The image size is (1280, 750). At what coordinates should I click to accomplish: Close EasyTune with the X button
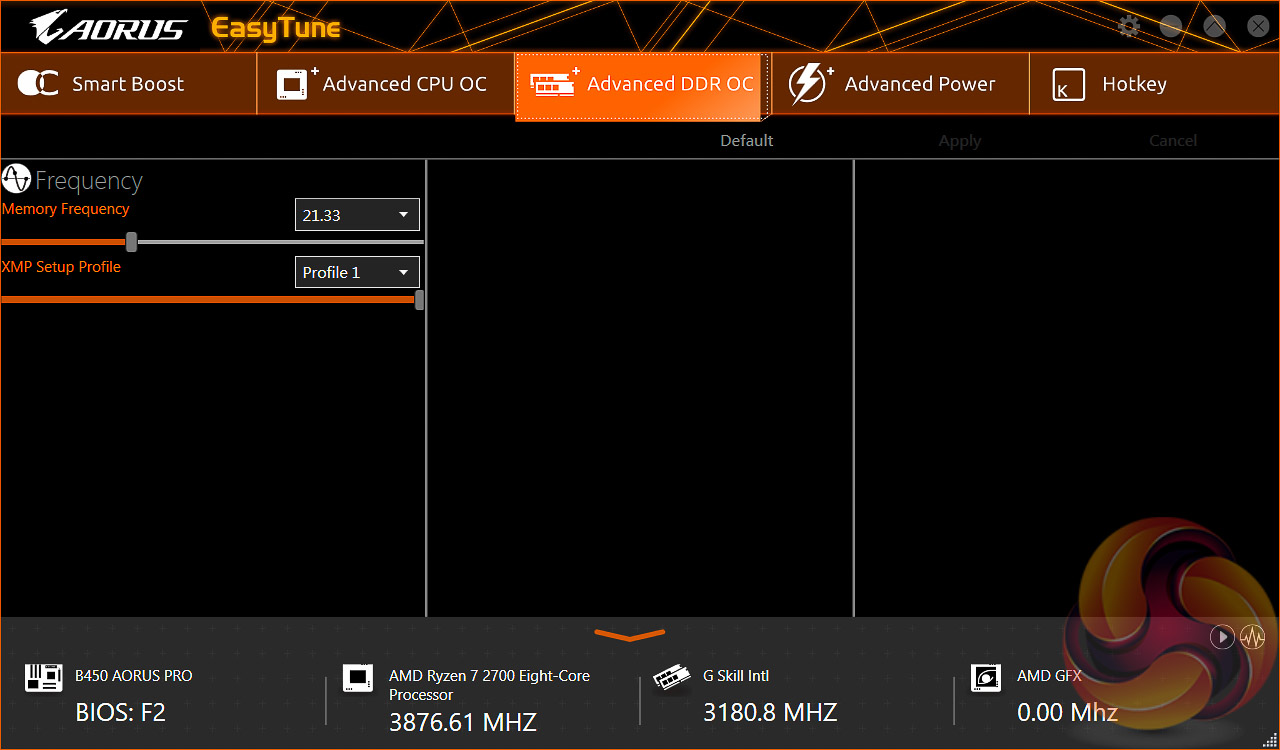[1258, 27]
